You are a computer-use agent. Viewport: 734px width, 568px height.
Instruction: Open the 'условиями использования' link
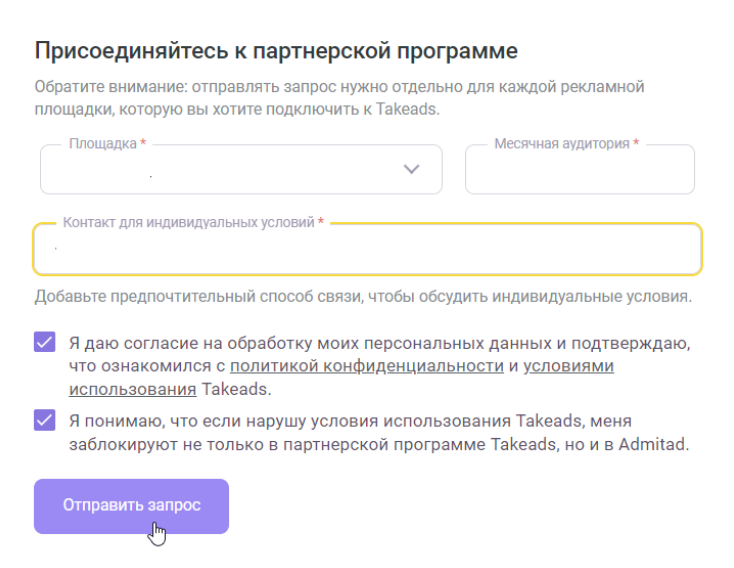[x=568, y=366]
